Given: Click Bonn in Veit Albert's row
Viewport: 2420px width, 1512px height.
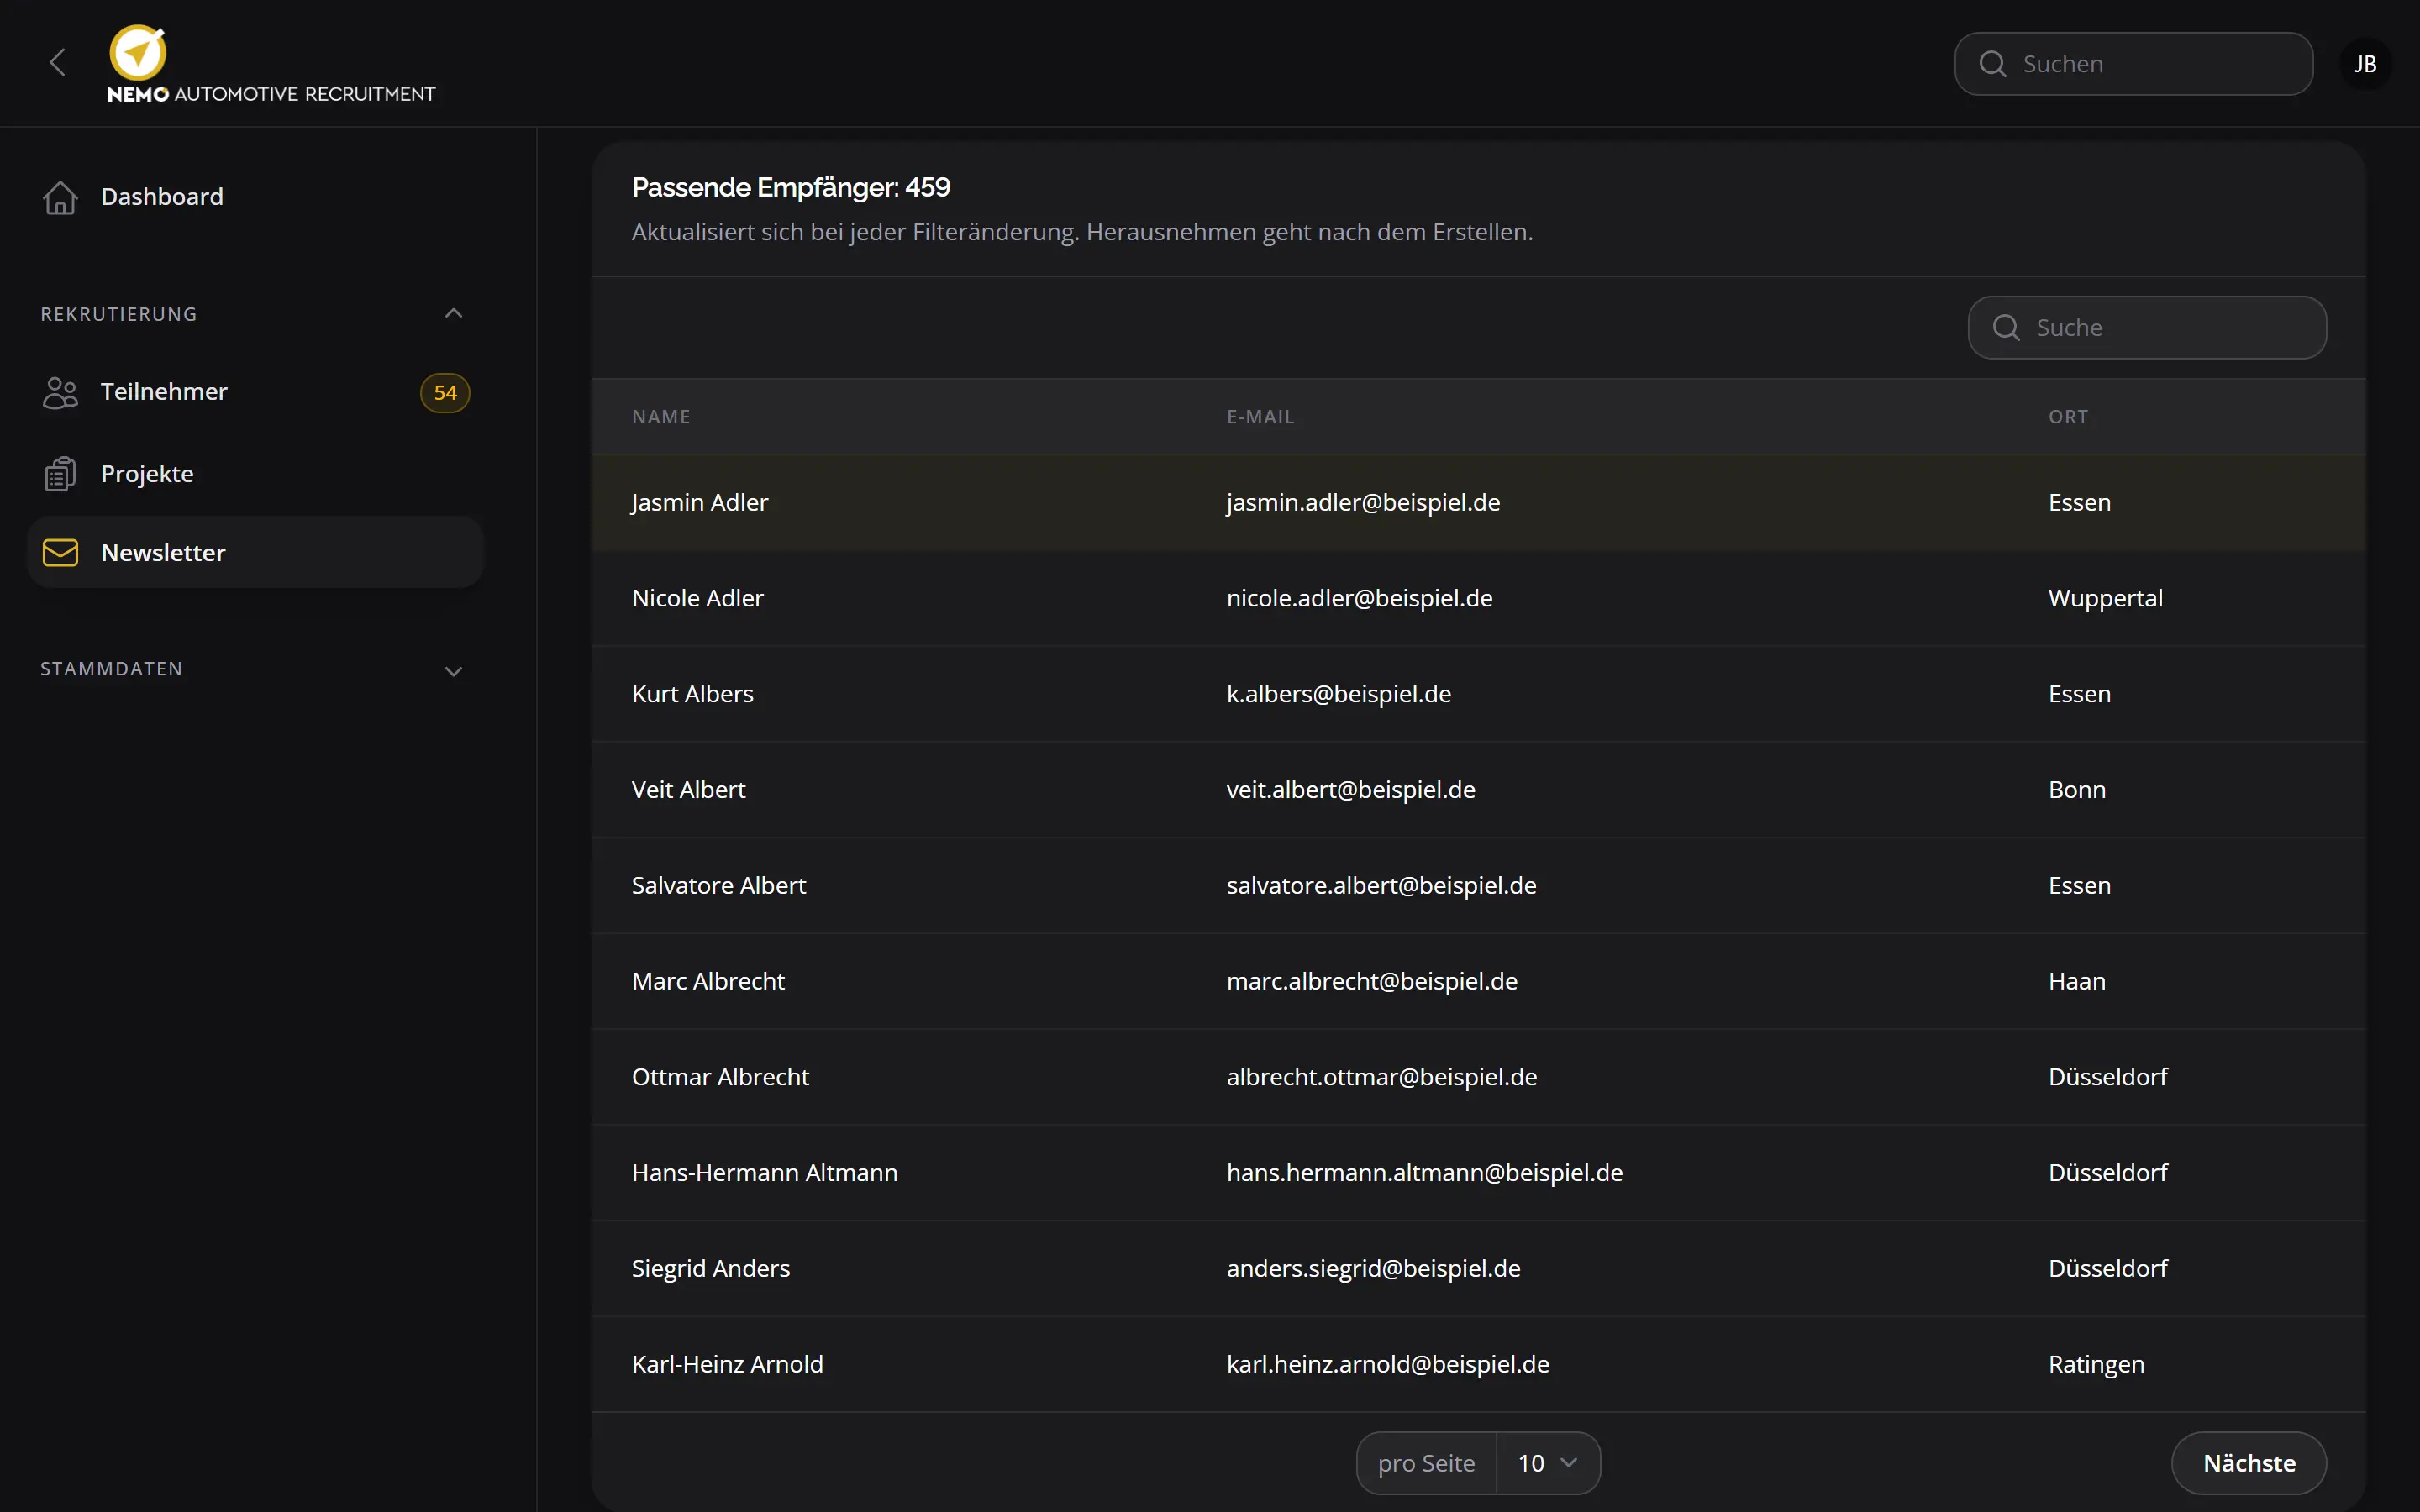Looking at the screenshot, I should [2076, 790].
